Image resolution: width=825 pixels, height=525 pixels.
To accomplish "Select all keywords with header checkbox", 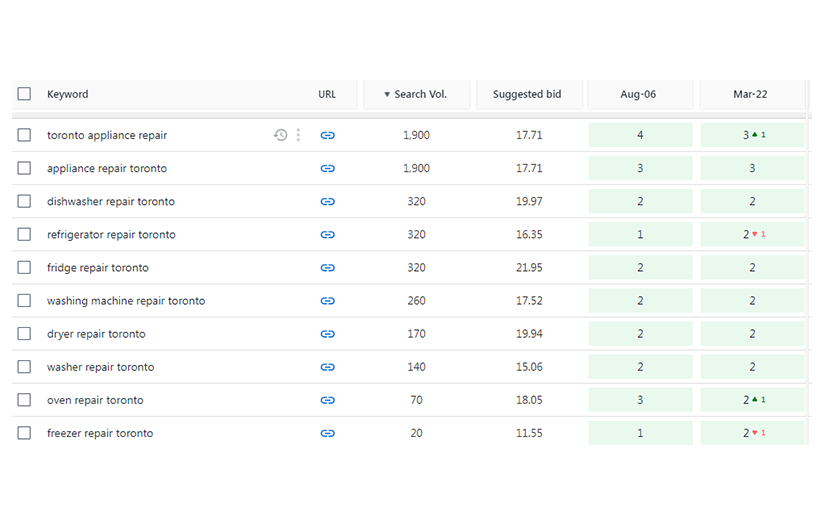I will [24, 94].
